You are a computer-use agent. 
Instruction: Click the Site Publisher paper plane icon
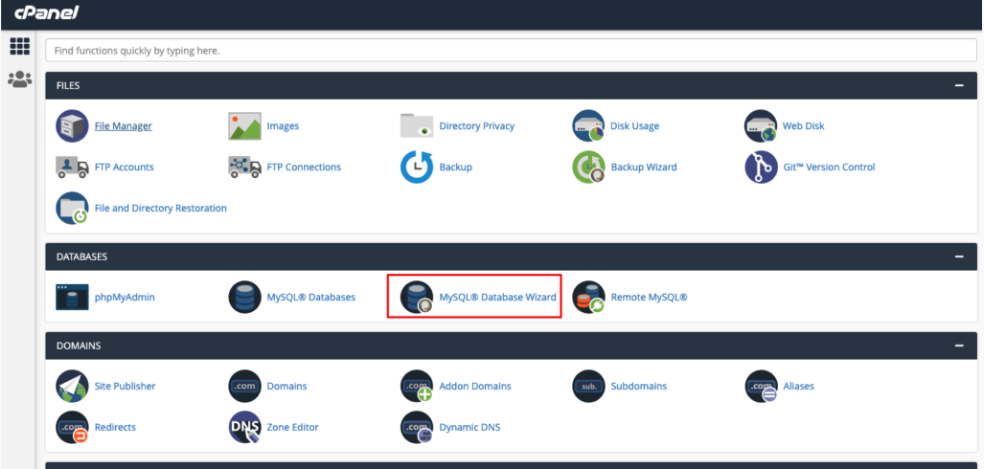coord(72,386)
